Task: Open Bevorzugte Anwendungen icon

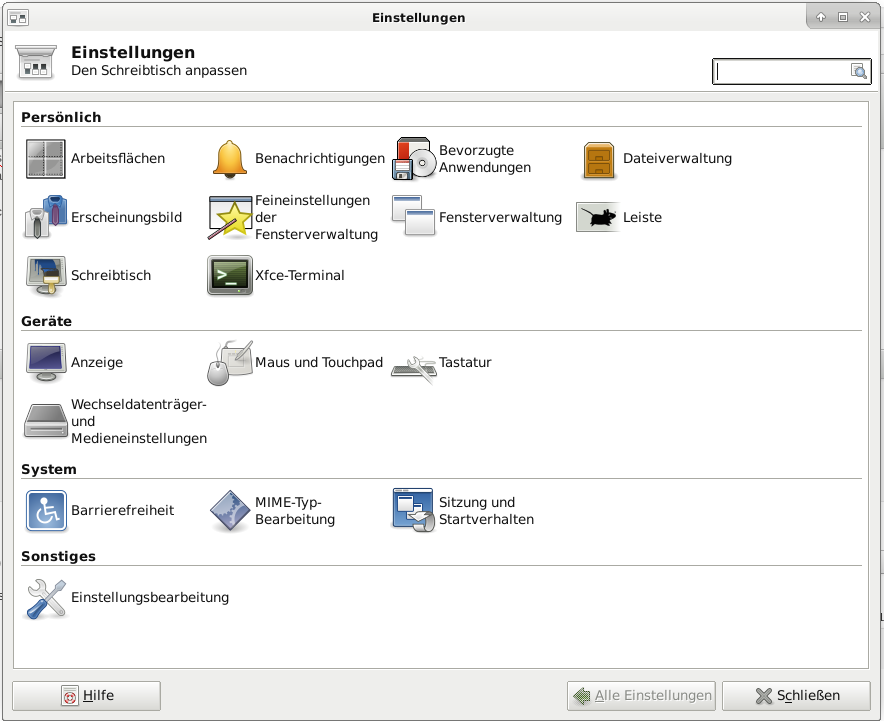Action: [x=414, y=159]
